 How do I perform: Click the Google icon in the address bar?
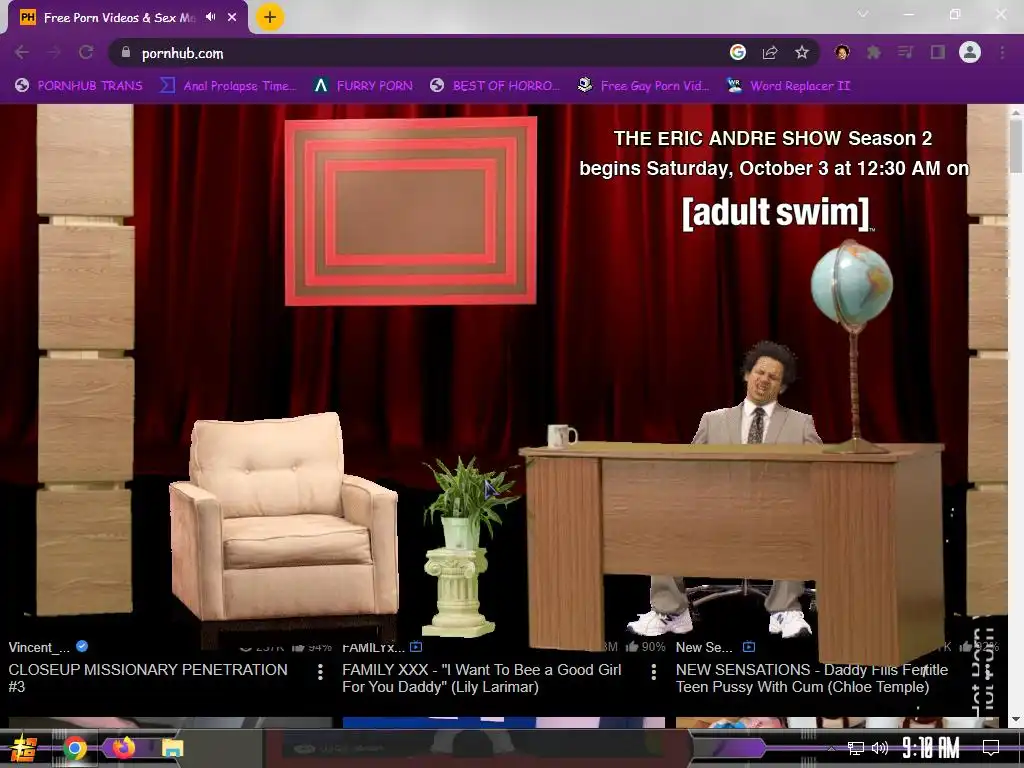(738, 53)
